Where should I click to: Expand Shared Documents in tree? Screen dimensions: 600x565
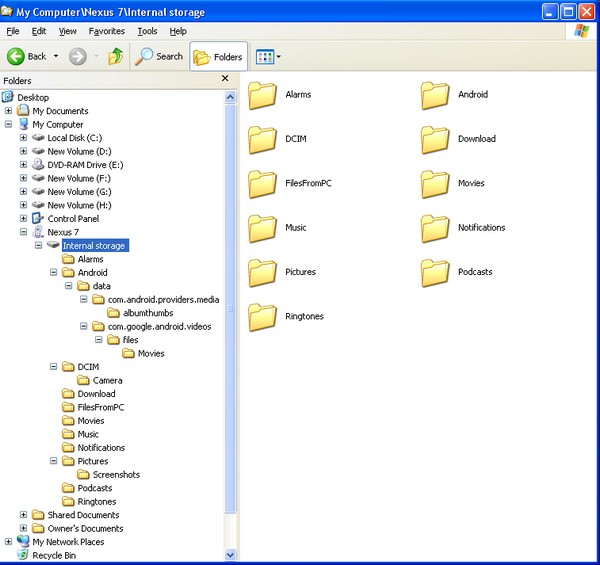point(23,515)
